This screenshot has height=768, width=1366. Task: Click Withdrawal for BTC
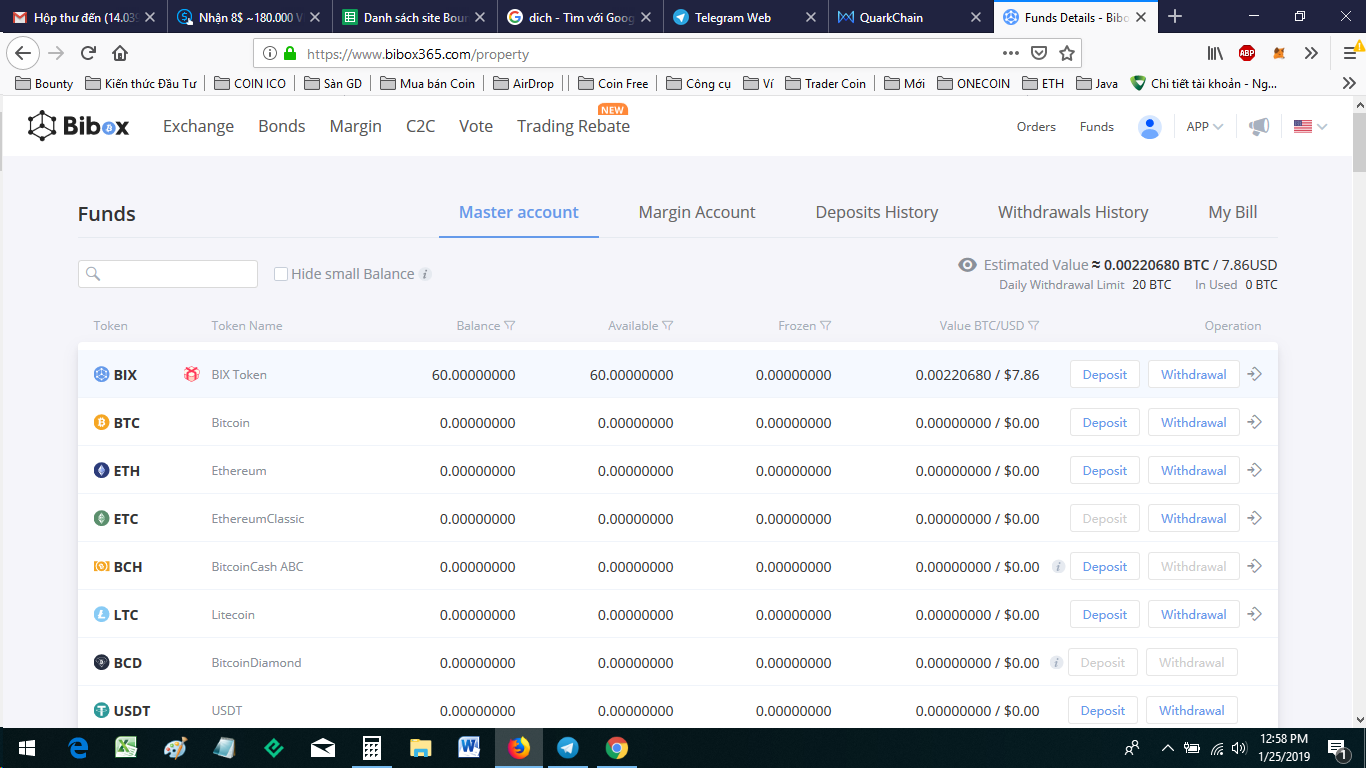(1194, 422)
